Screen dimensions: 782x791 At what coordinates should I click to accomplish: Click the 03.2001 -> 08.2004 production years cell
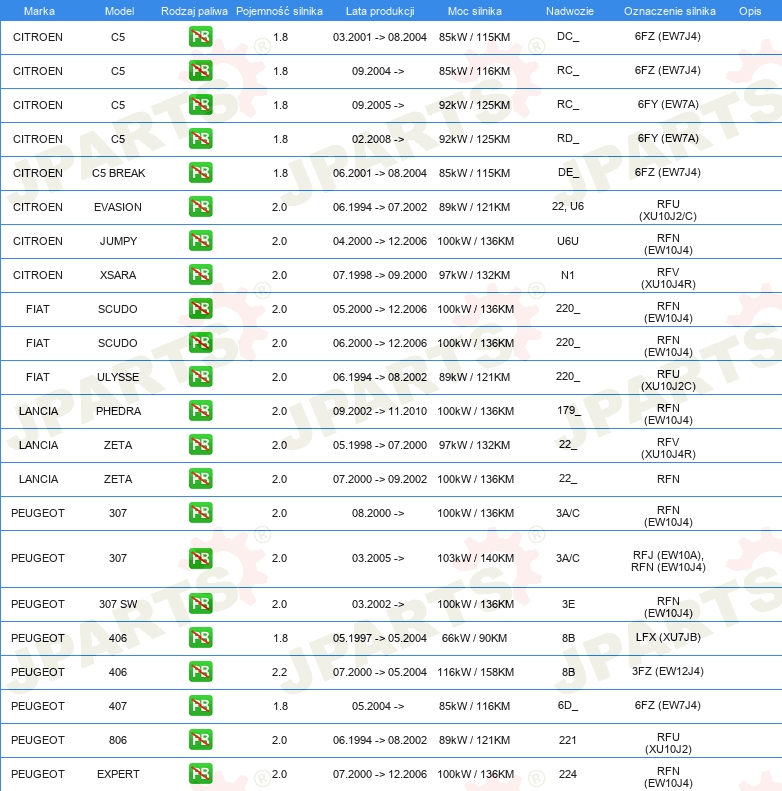click(379, 37)
